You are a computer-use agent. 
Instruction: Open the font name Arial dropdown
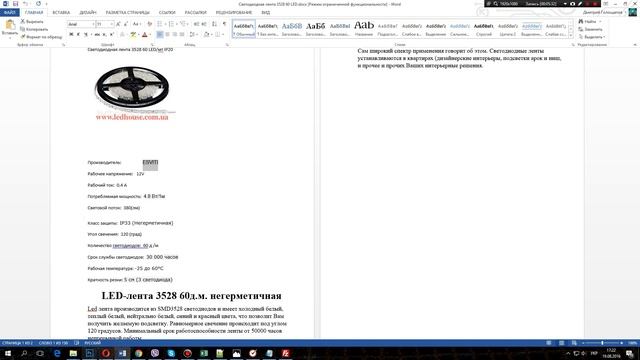point(93,24)
